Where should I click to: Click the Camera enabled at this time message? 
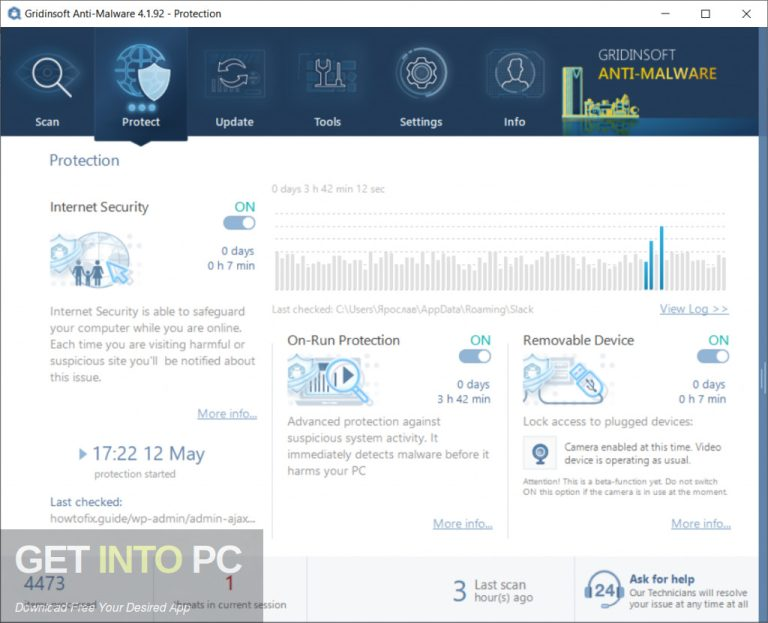[643, 454]
